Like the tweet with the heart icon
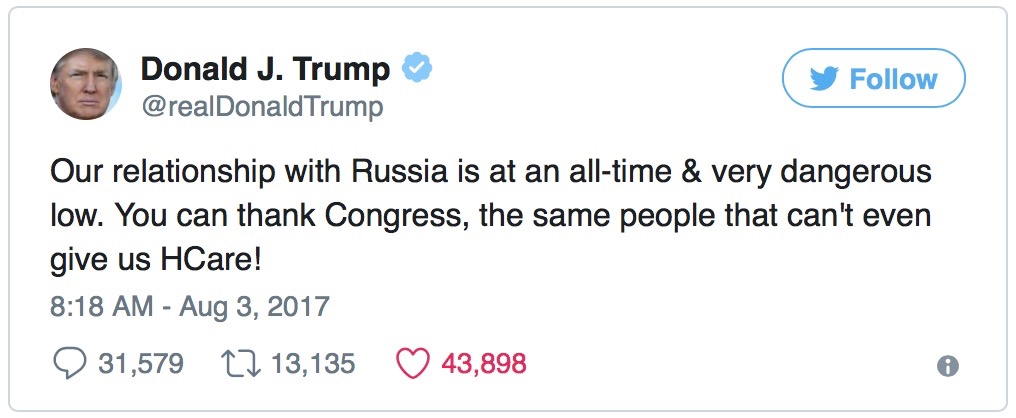Image resolution: width=1016 pixels, height=418 pixels. (x=412, y=362)
